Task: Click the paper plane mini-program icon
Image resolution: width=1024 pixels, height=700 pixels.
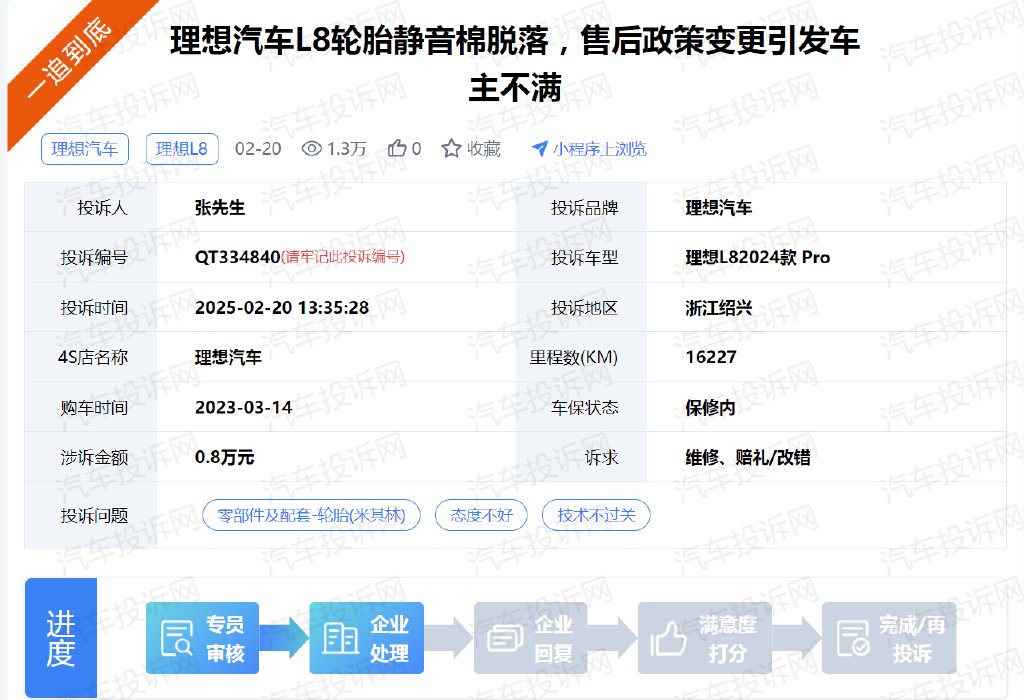Action: click(x=539, y=149)
